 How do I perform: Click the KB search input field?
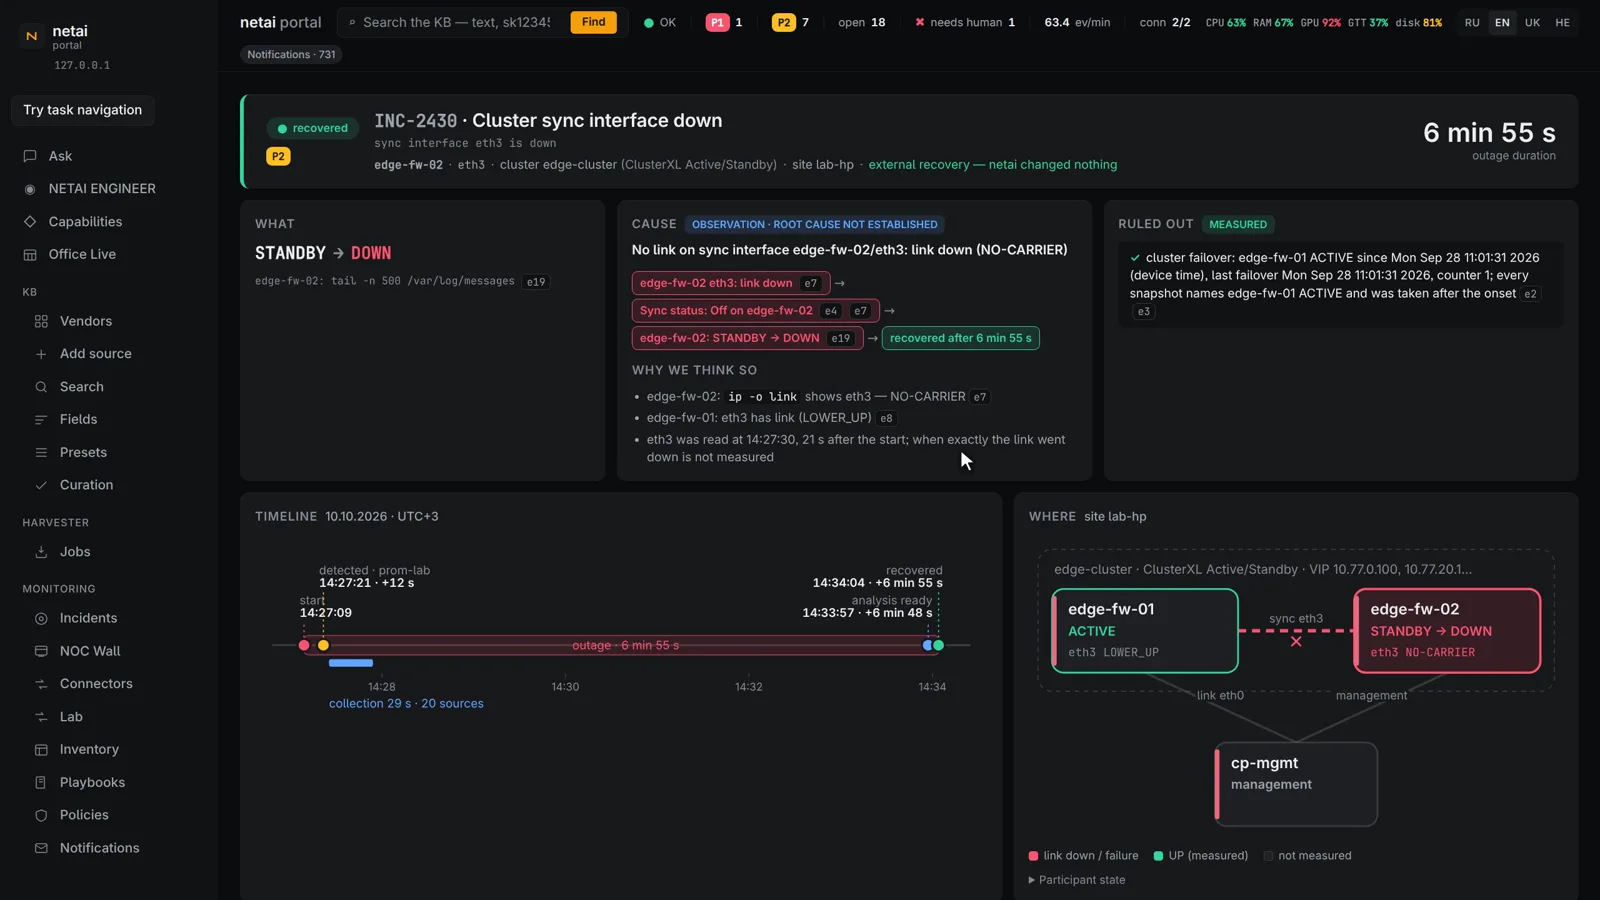tap(456, 22)
